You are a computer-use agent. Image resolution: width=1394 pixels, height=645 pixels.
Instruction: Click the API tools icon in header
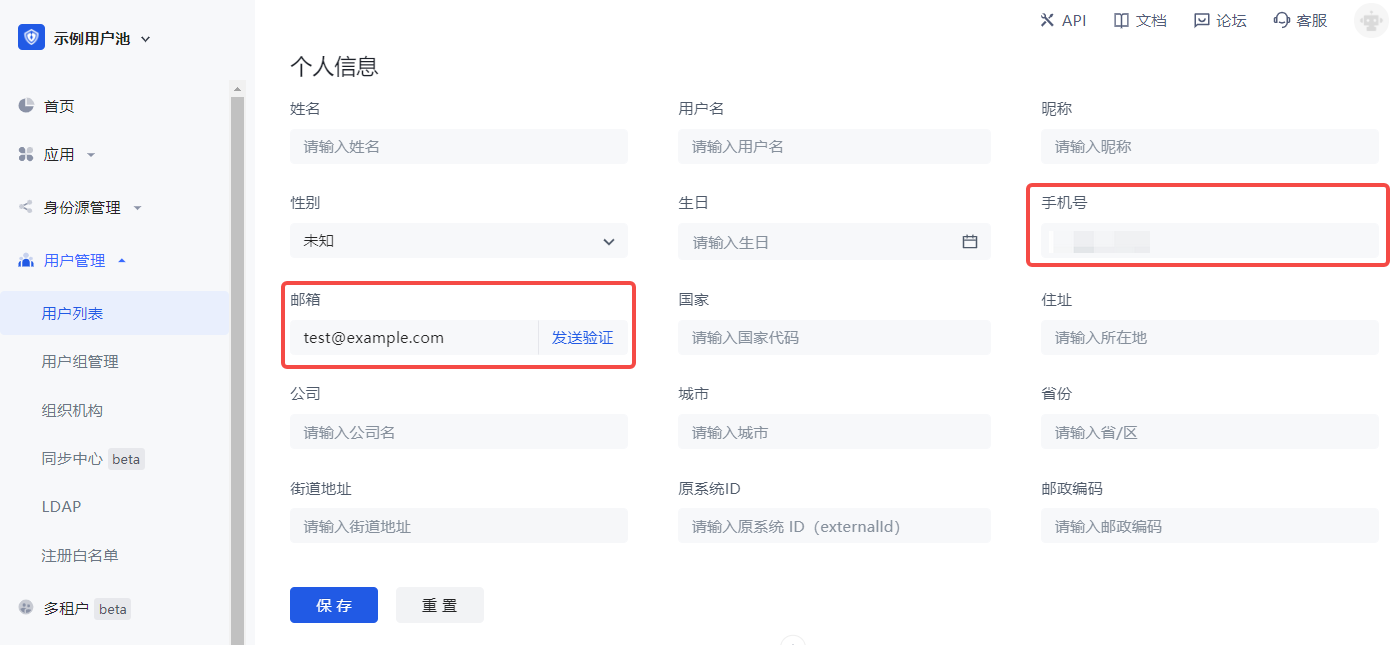(1047, 20)
